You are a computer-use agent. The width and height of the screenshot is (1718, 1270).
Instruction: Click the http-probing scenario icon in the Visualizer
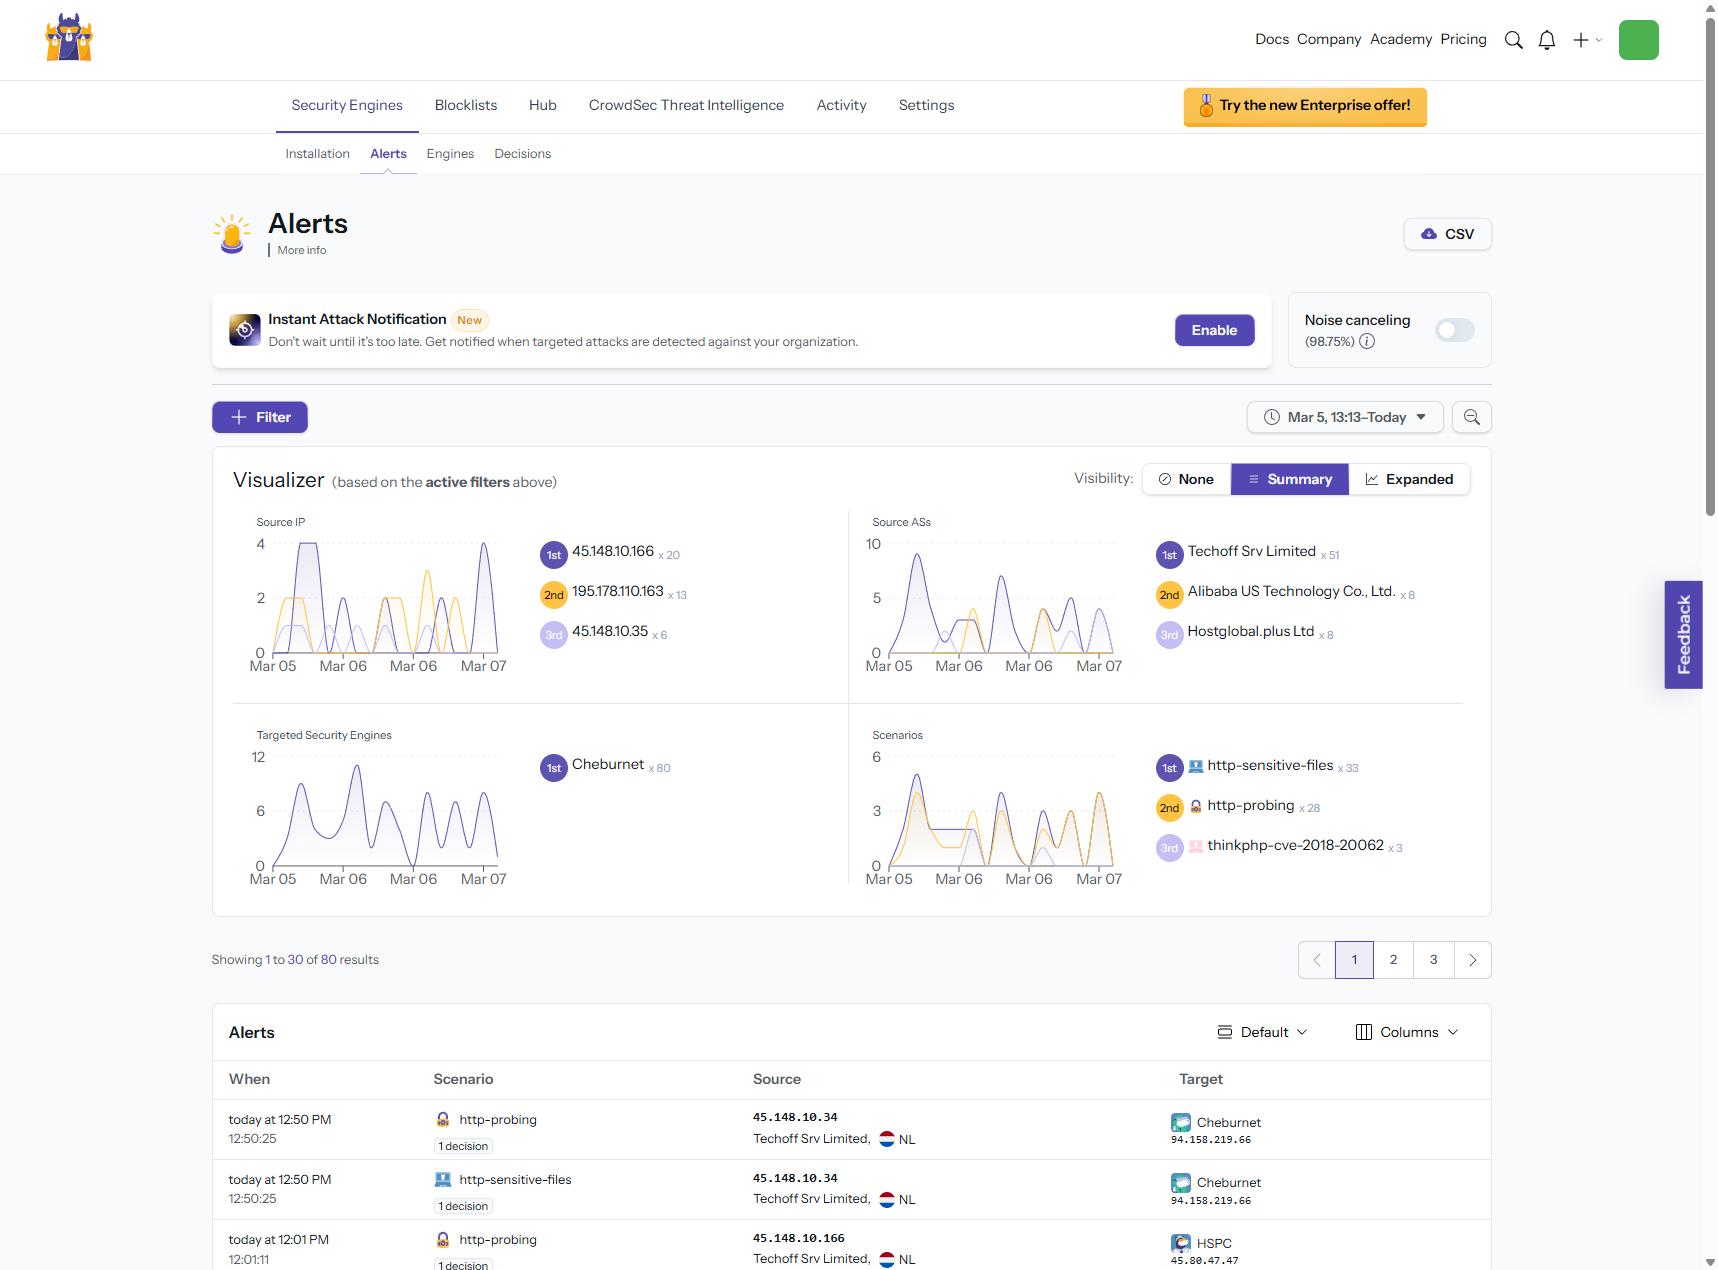tap(1196, 807)
